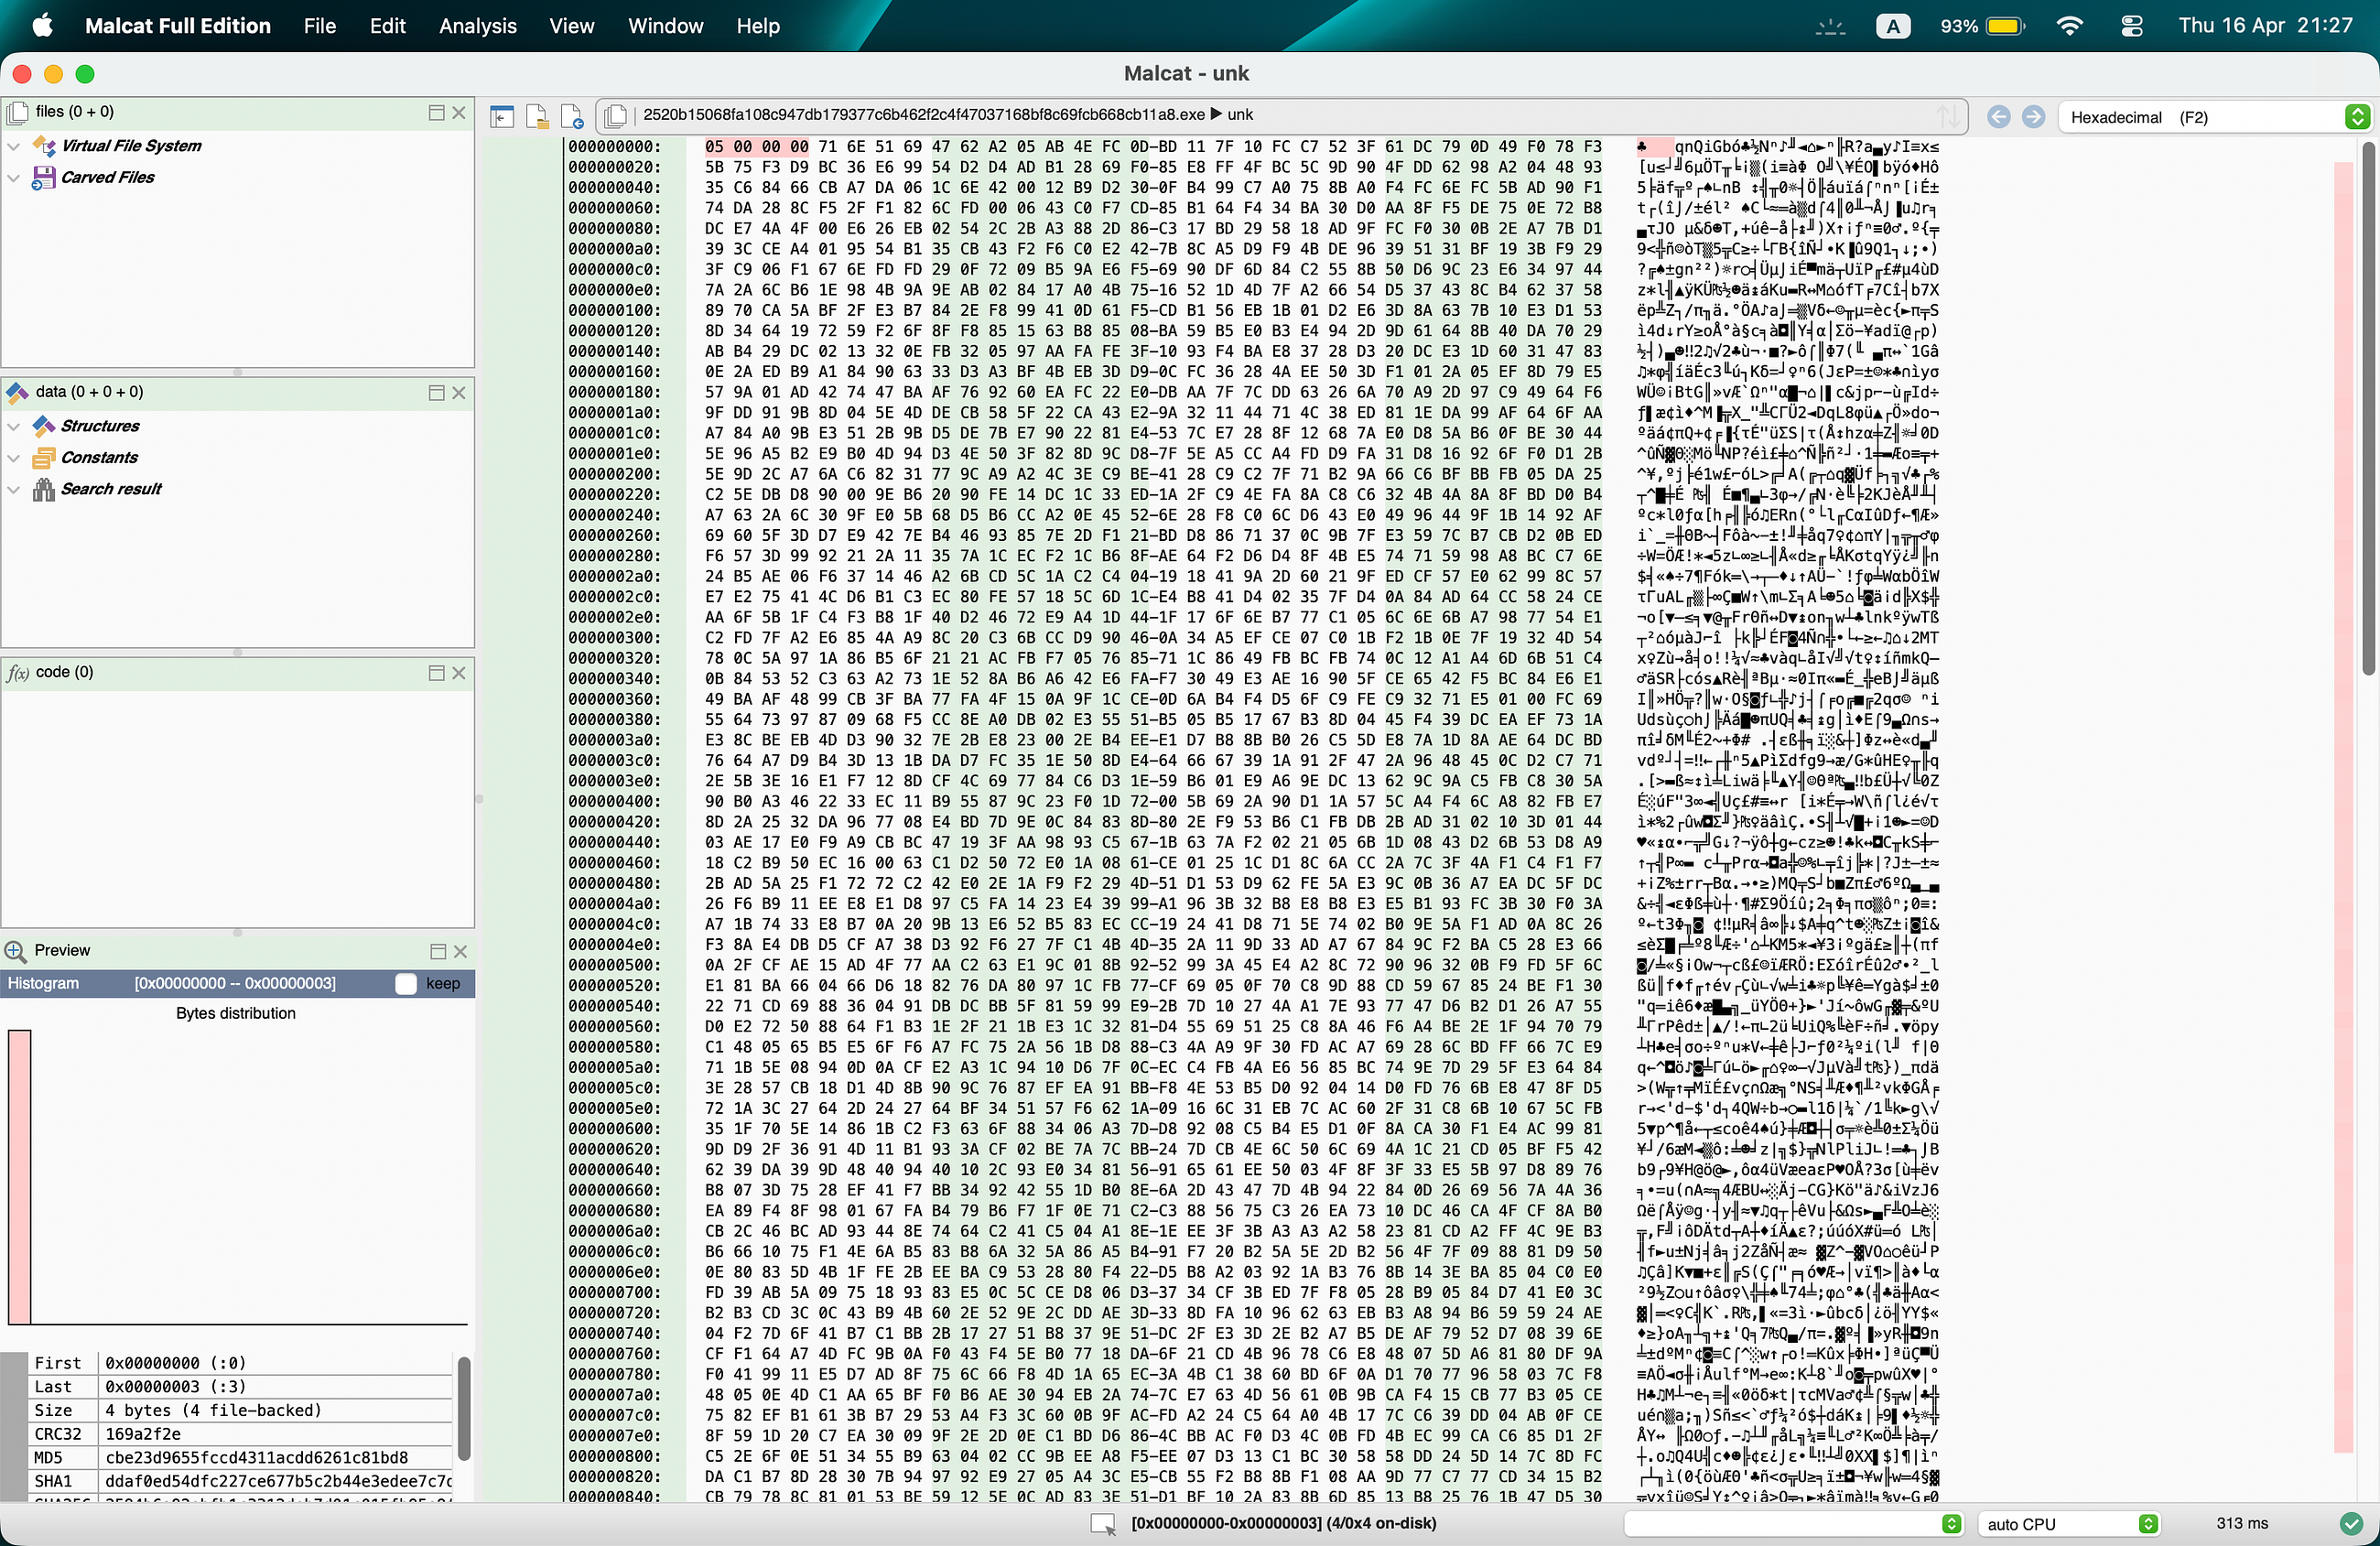Click the input source A icon

(1892, 26)
